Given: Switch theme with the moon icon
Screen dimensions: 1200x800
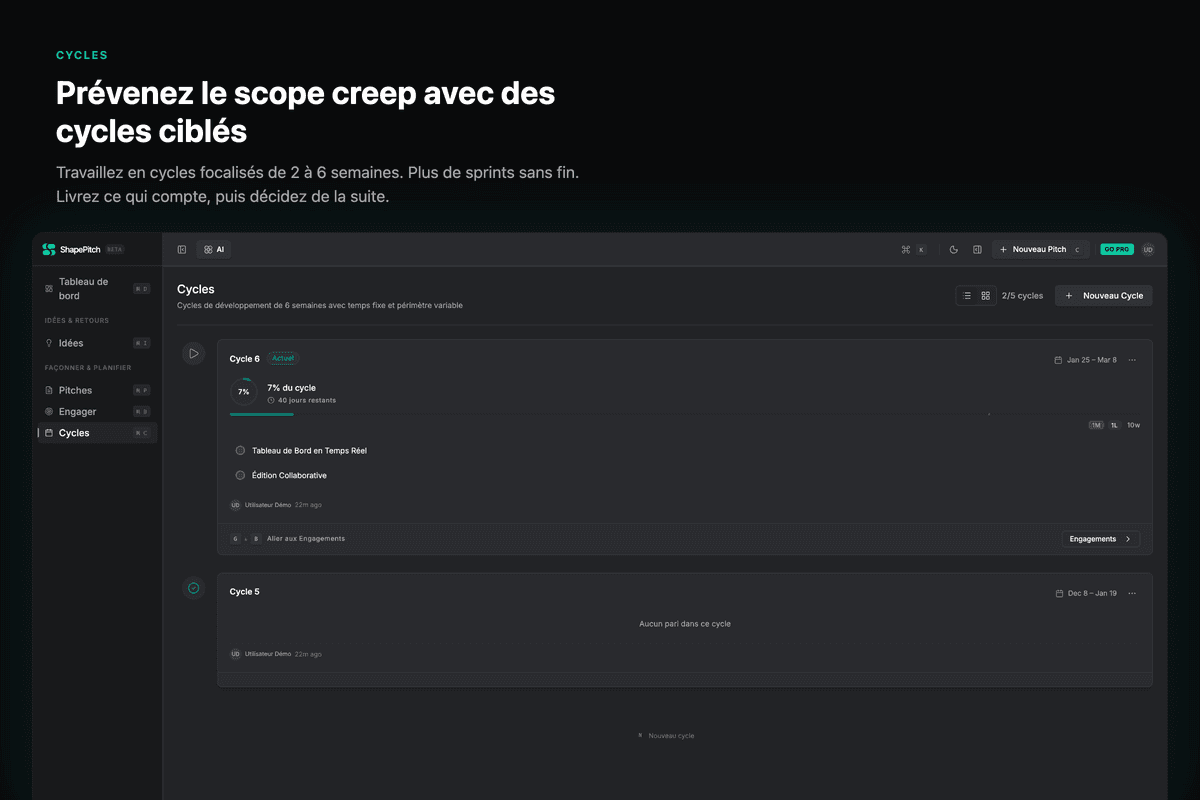Looking at the screenshot, I should 953,249.
